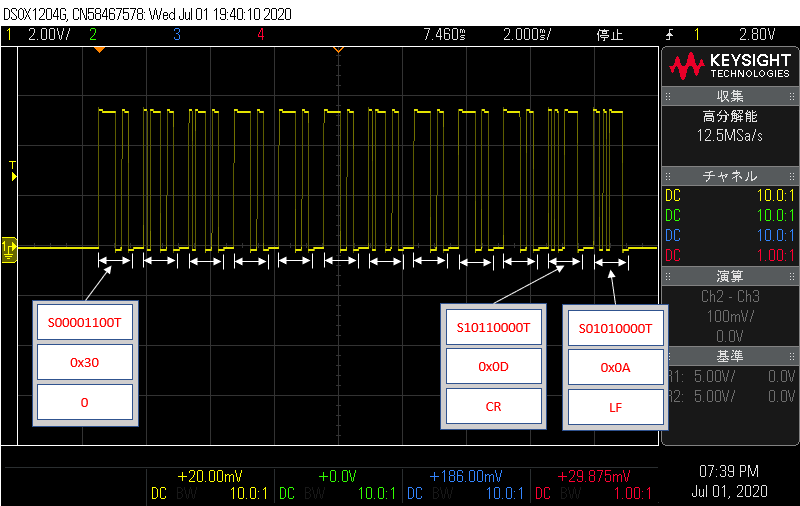Click the Keysight Technologies logo

point(729,67)
